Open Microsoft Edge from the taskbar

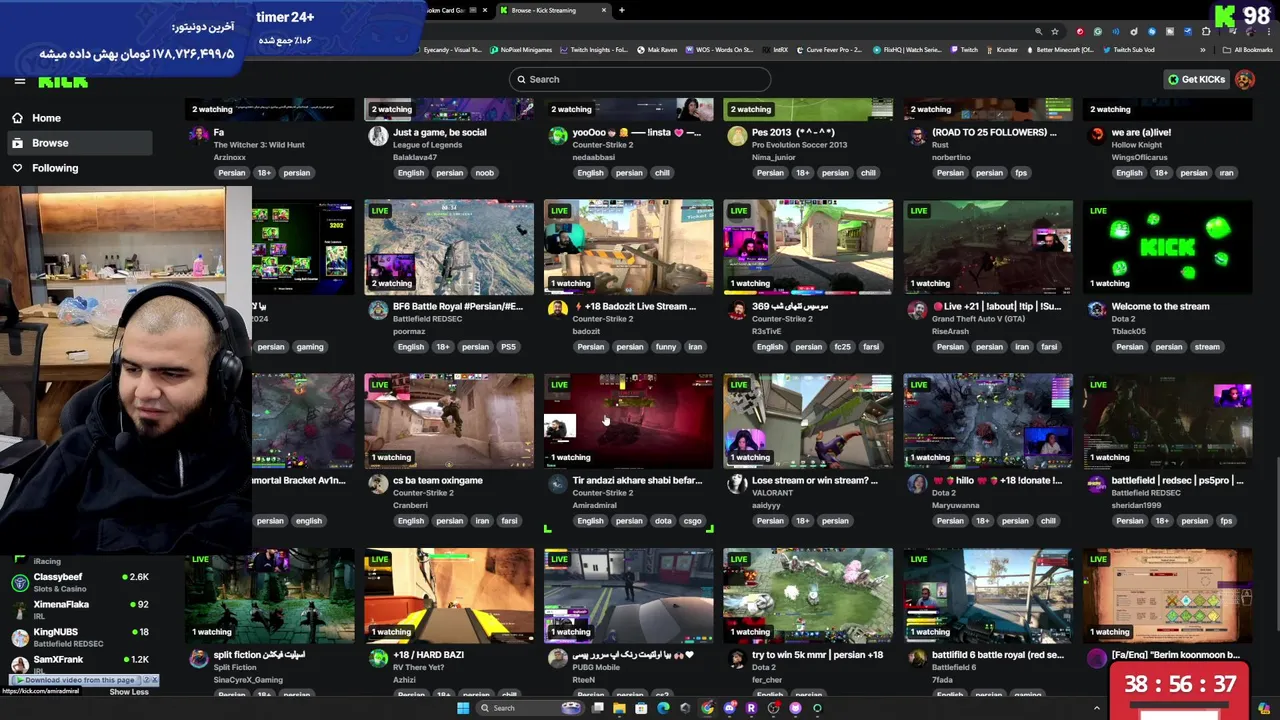[x=663, y=708]
